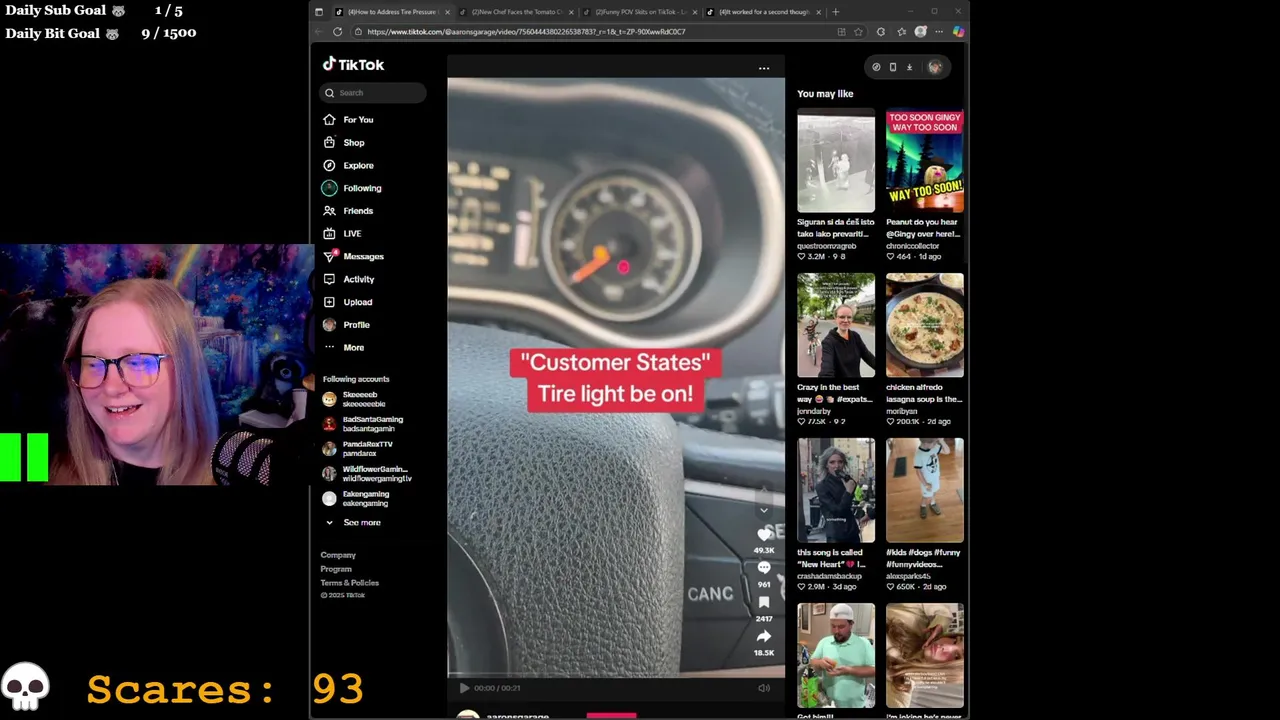The height and width of the screenshot is (720, 1280).
Task: Open Profile from the sidebar
Action: click(346, 325)
